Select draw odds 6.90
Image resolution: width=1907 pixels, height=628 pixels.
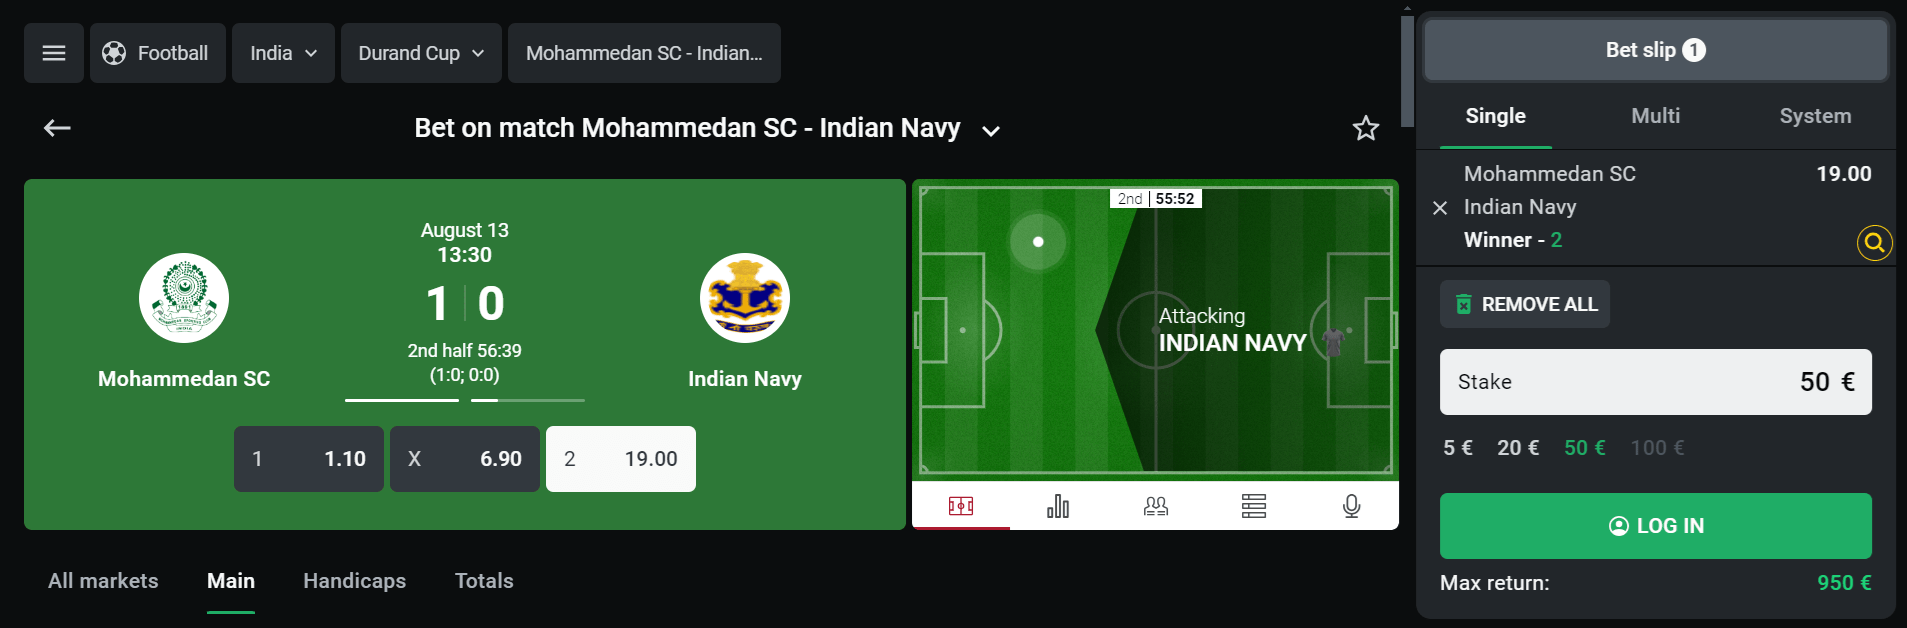[465, 459]
